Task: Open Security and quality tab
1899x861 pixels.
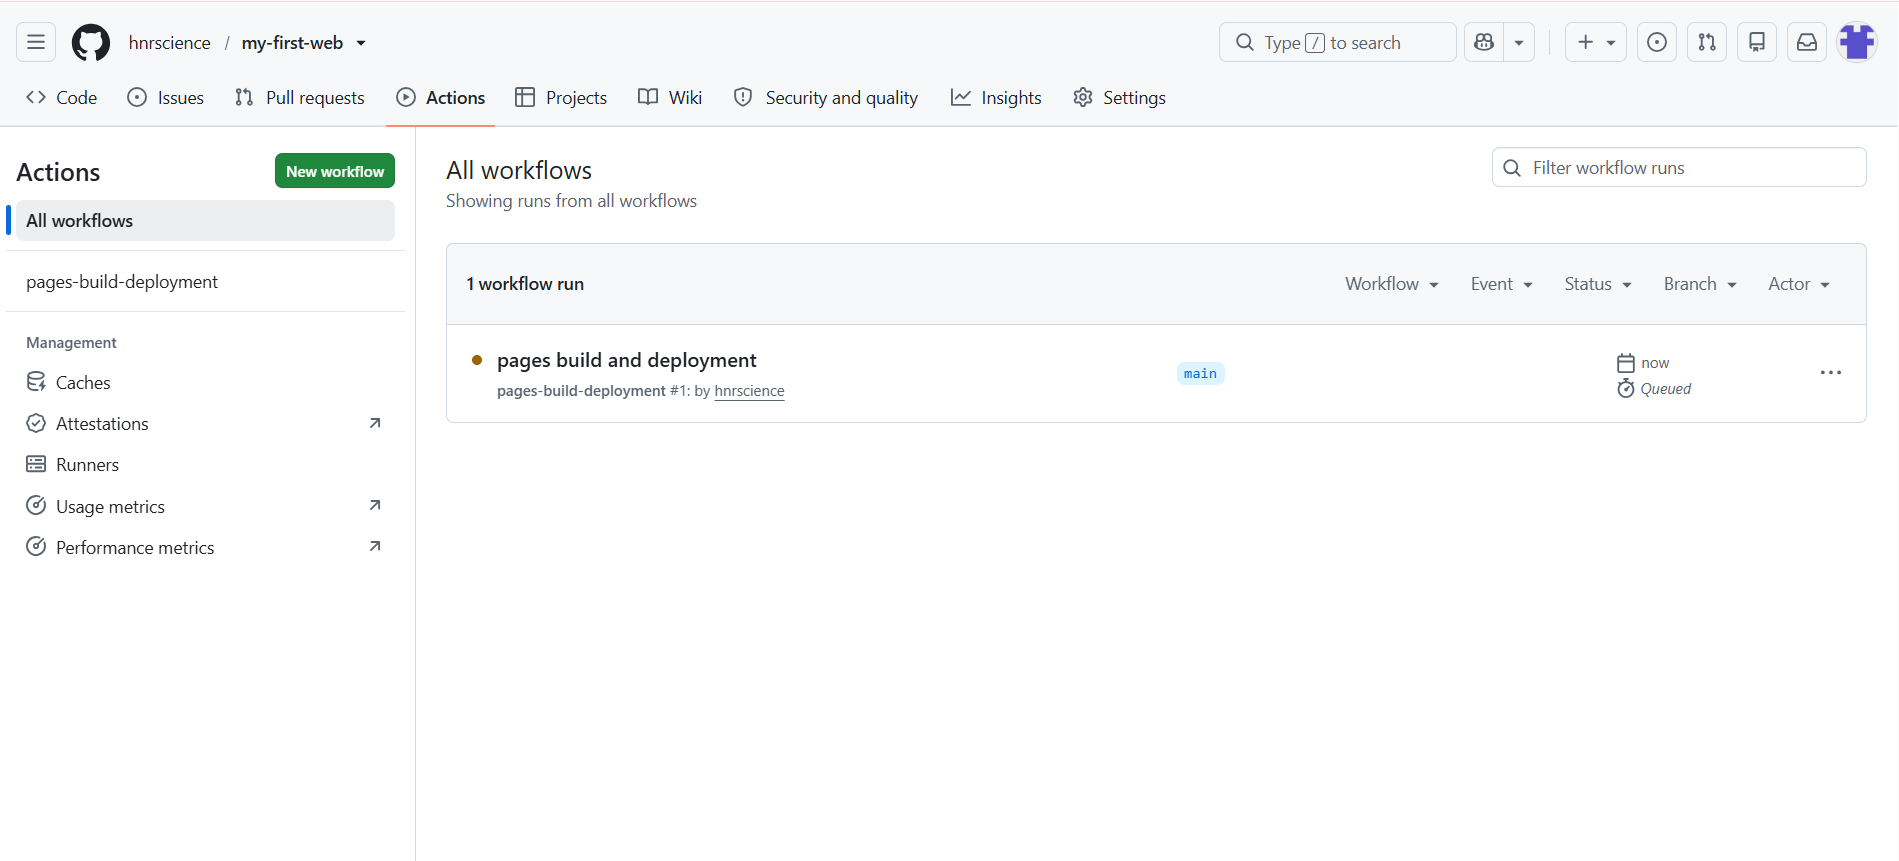Action: pyautogui.click(x=826, y=97)
